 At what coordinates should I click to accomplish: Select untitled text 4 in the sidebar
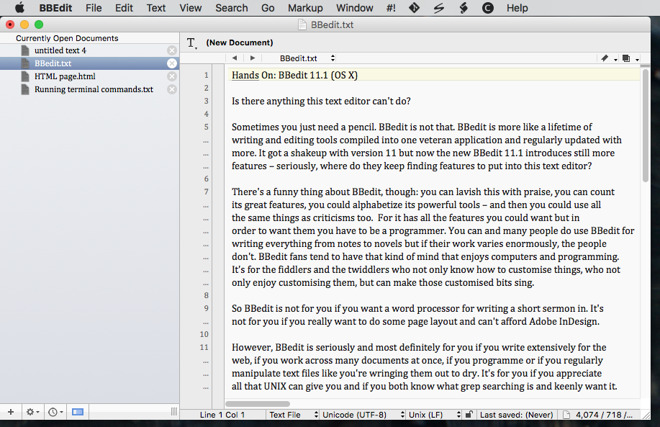click(x=89, y=51)
